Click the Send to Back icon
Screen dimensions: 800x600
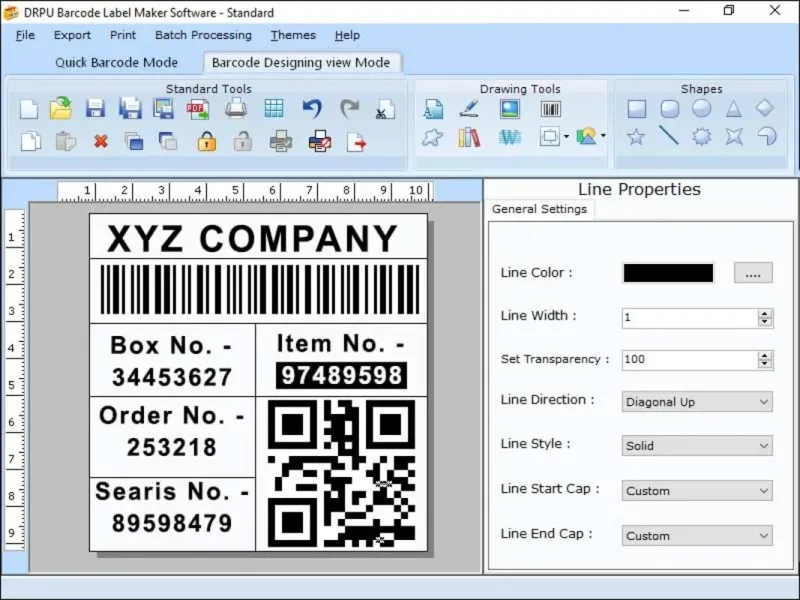167,141
